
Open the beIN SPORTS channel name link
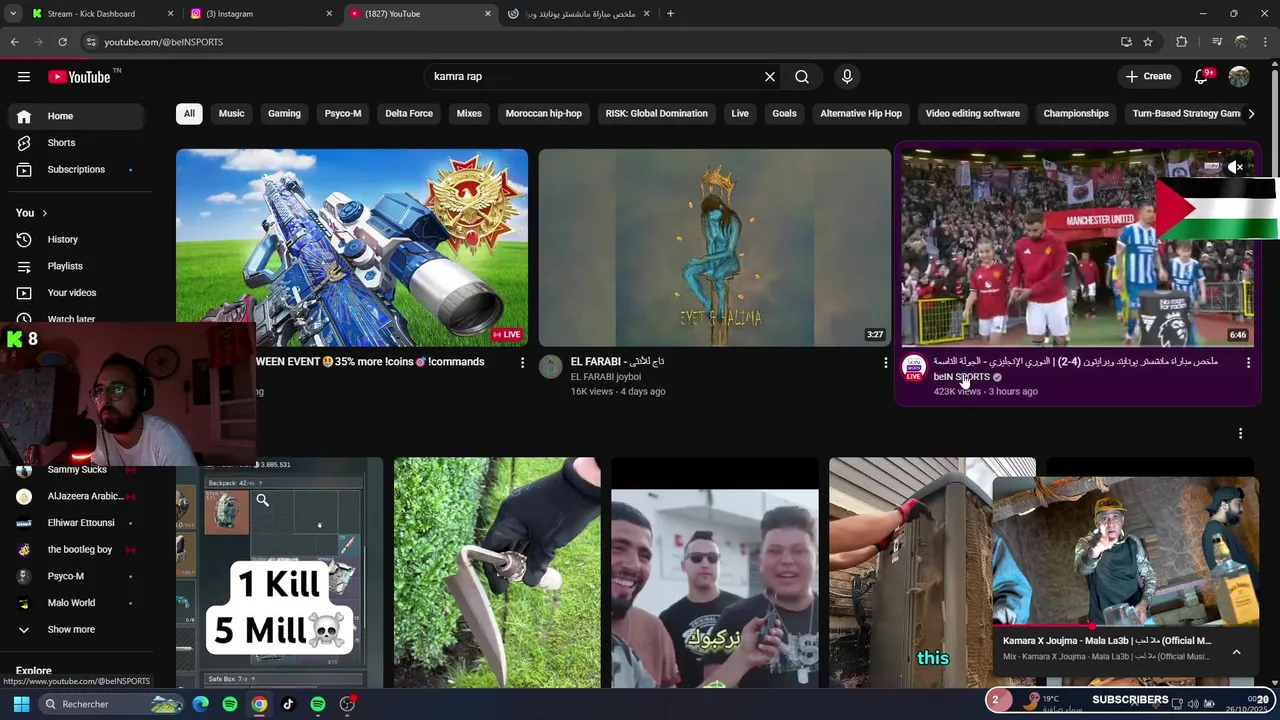pyautogui.click(x=961, y=377)
